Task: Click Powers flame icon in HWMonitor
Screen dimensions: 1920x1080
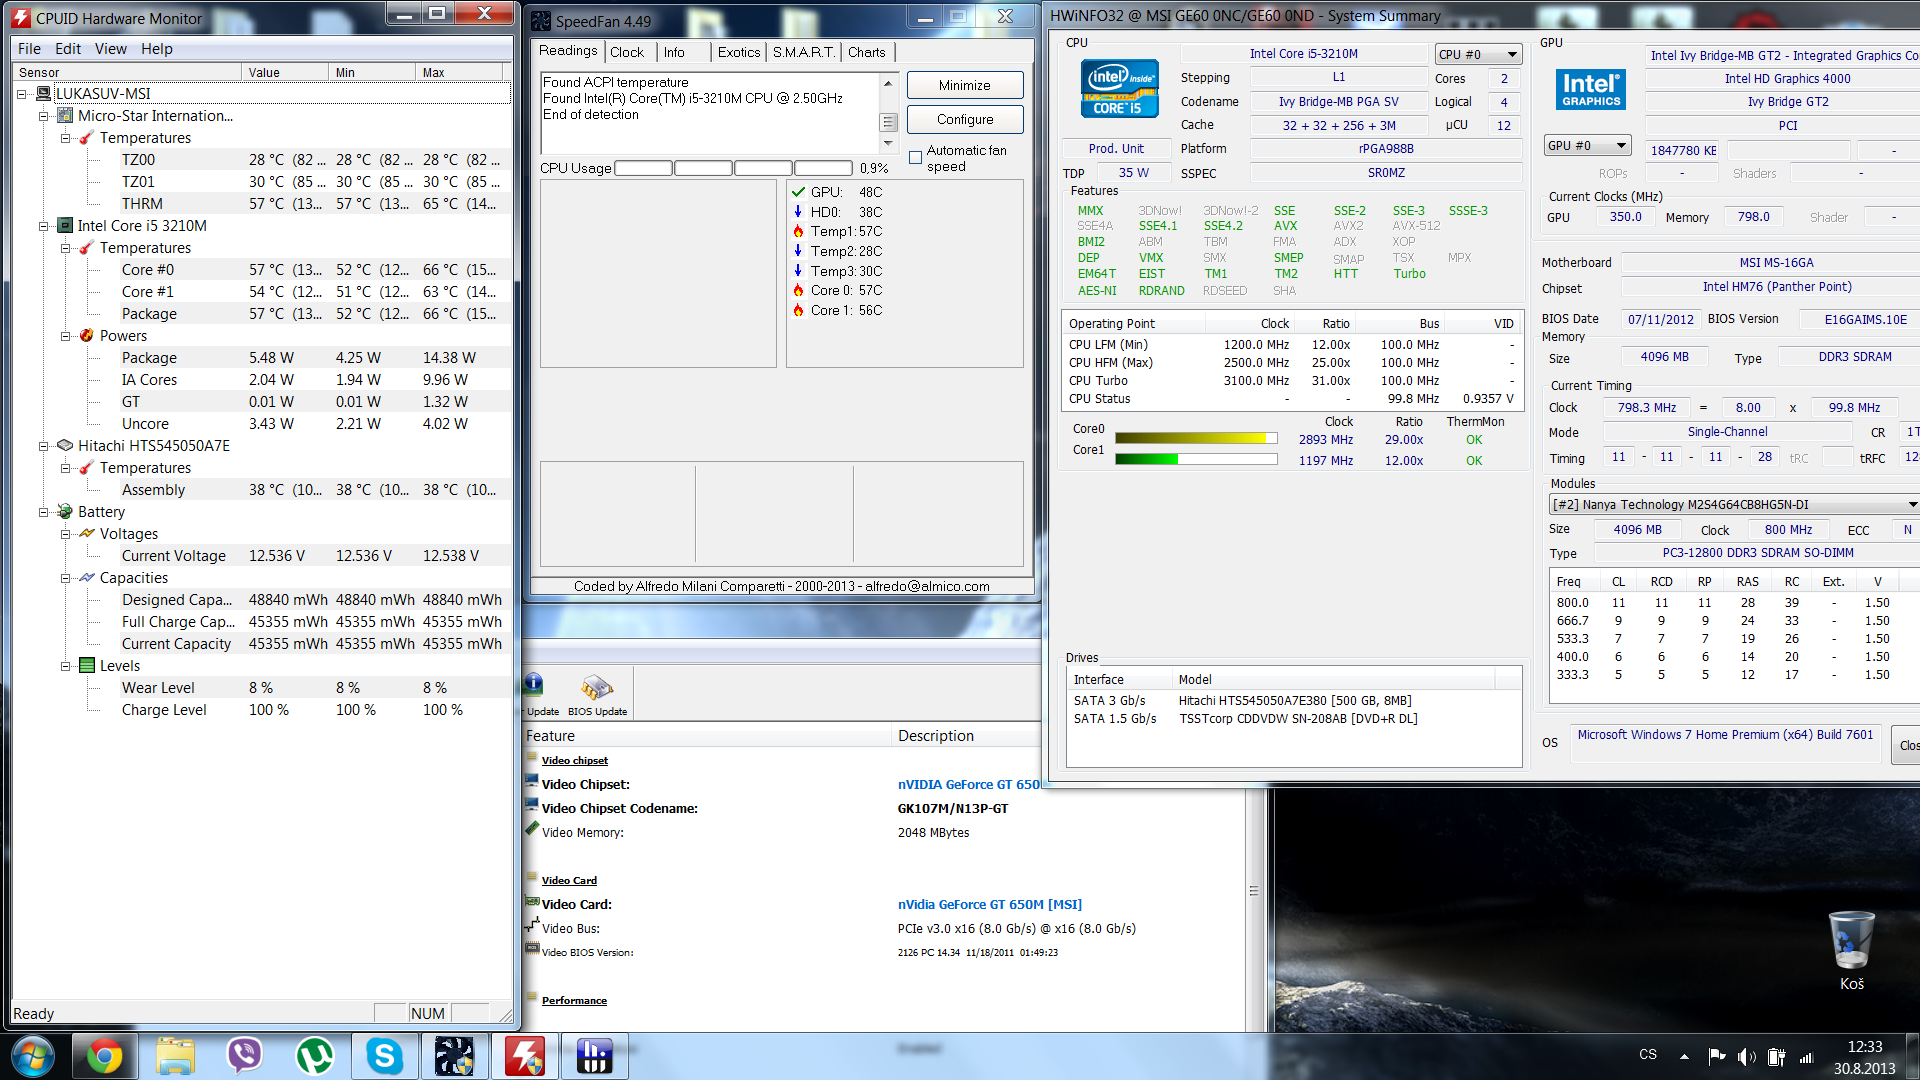Action: point(87,335)
